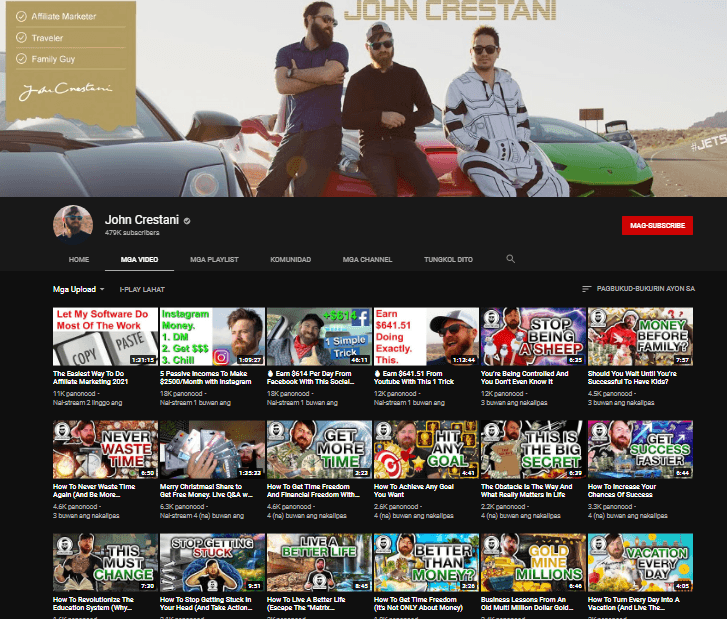The height and width of the screenshot is (619, 727).
Task: Open the Pagbukud-bukurin ayon sa sort menu
Action: point(638,289)
